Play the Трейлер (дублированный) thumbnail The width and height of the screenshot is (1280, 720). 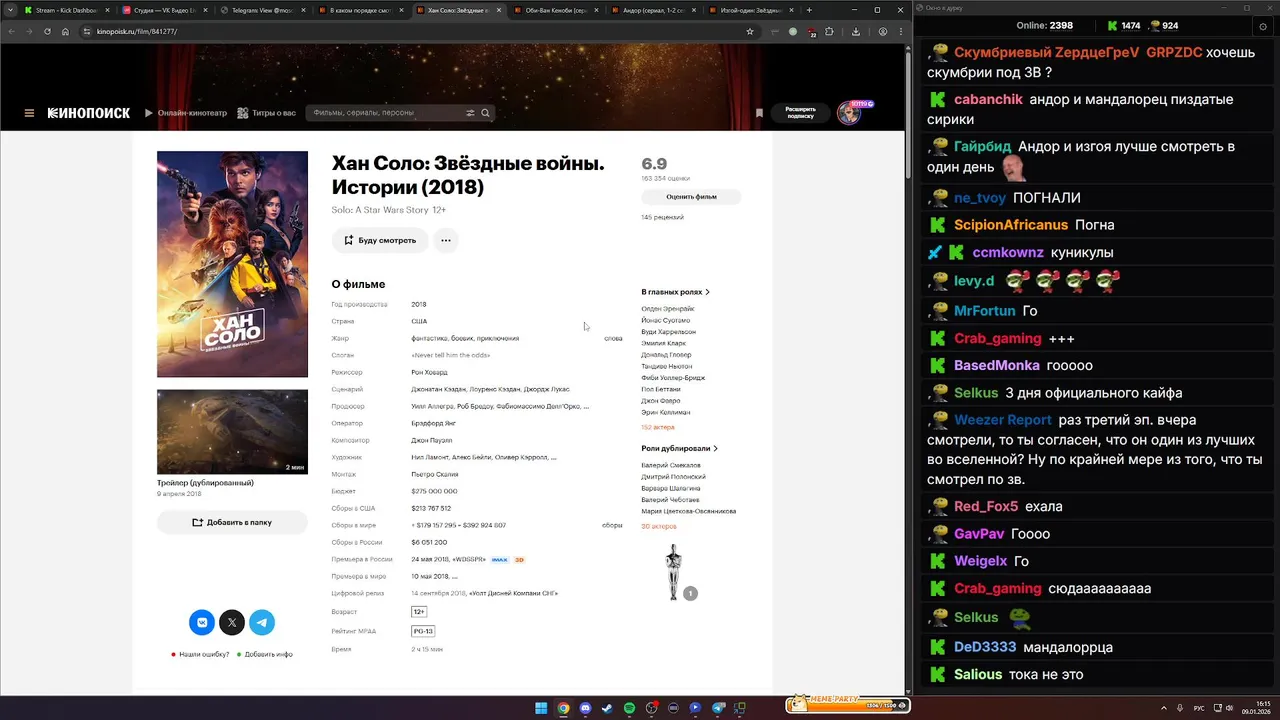(x=232, y=431)
